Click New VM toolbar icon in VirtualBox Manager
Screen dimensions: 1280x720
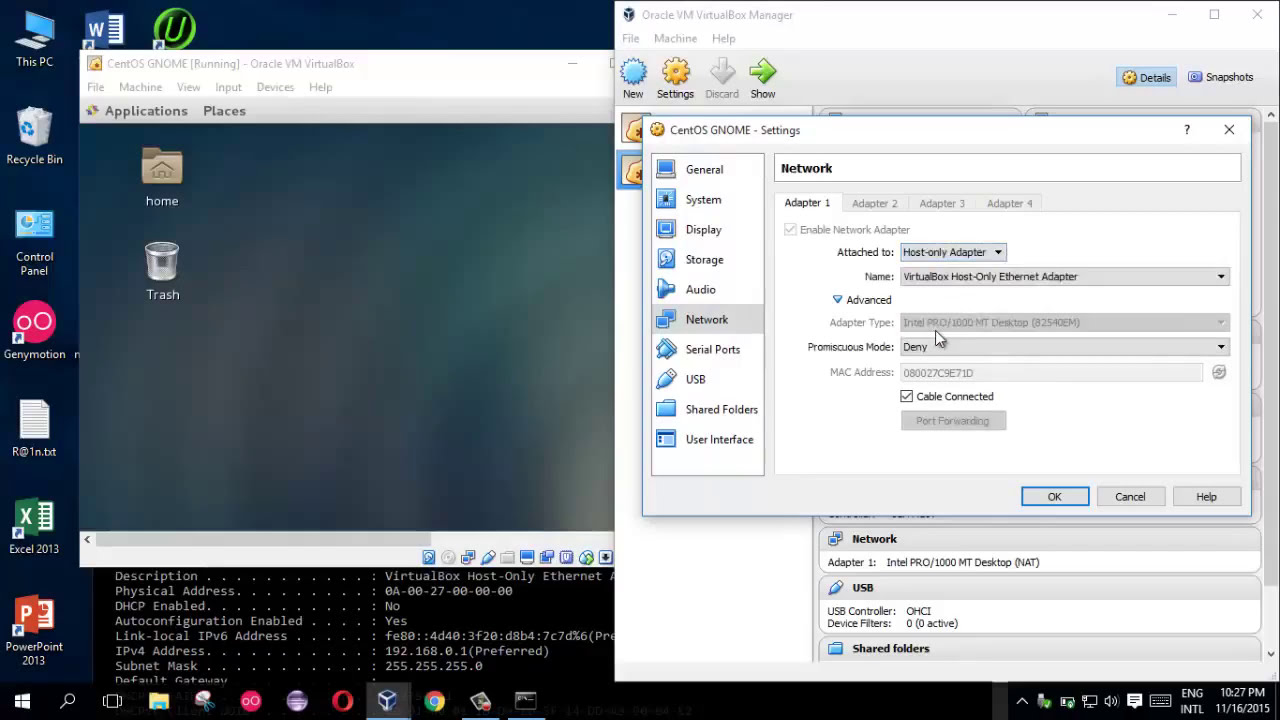pos(633,79)
